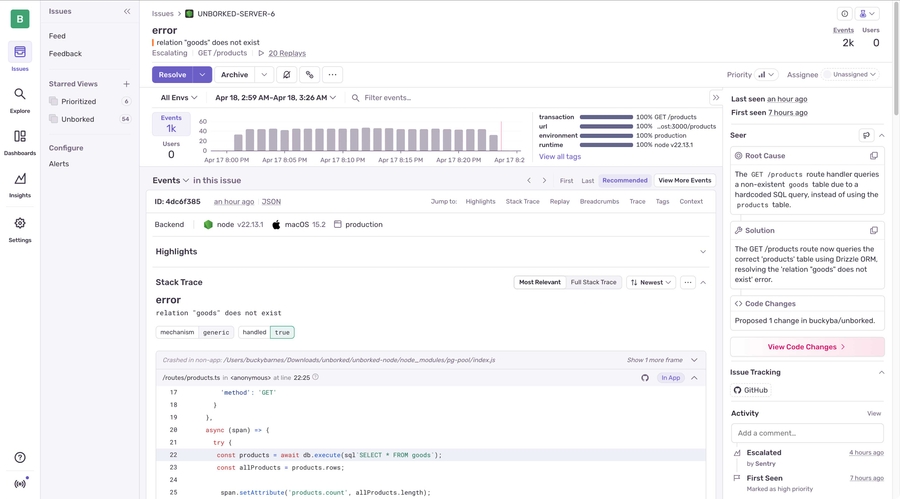Click the Resolve button

[172, 75]
